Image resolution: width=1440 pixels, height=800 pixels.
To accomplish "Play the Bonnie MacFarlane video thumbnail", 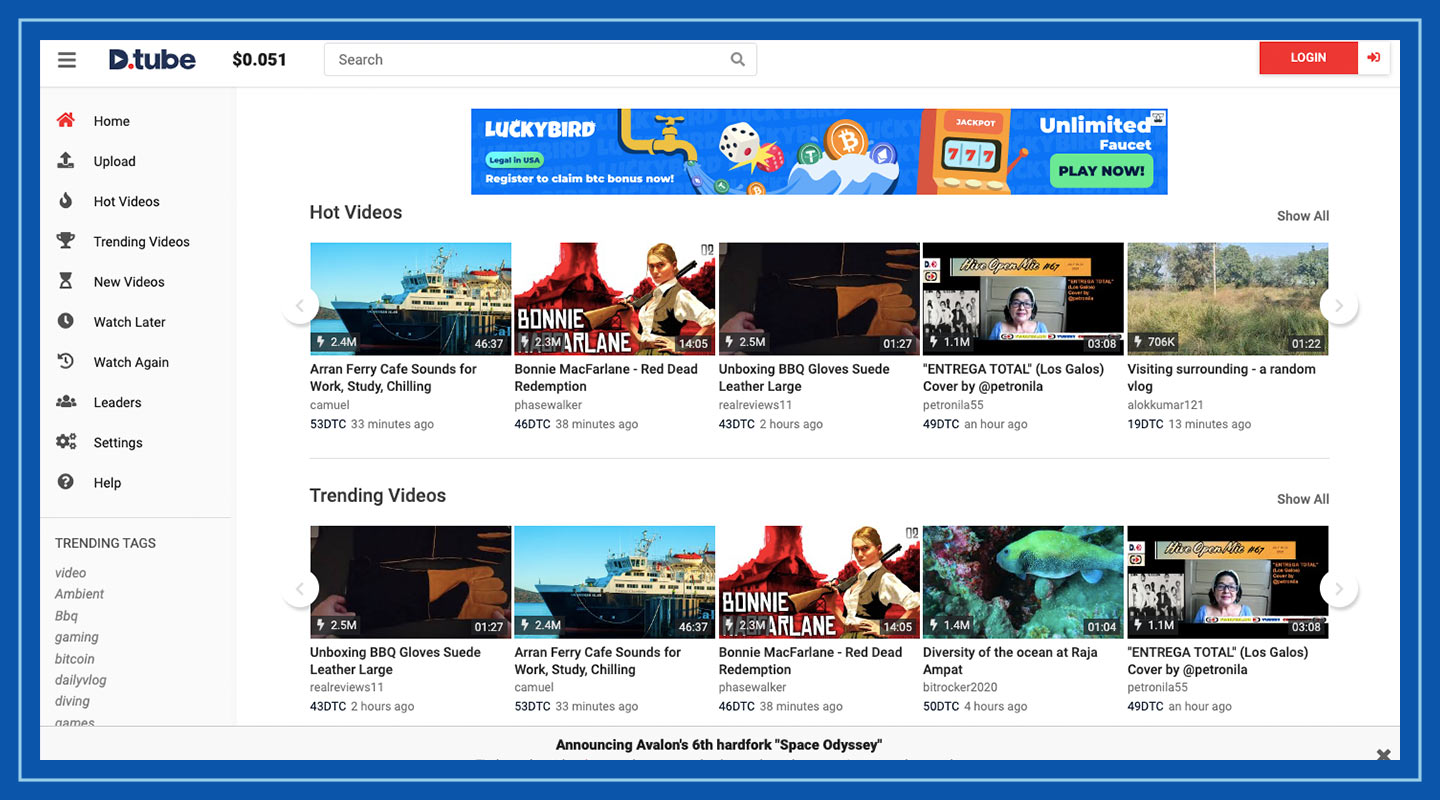I will pos(614,297).
